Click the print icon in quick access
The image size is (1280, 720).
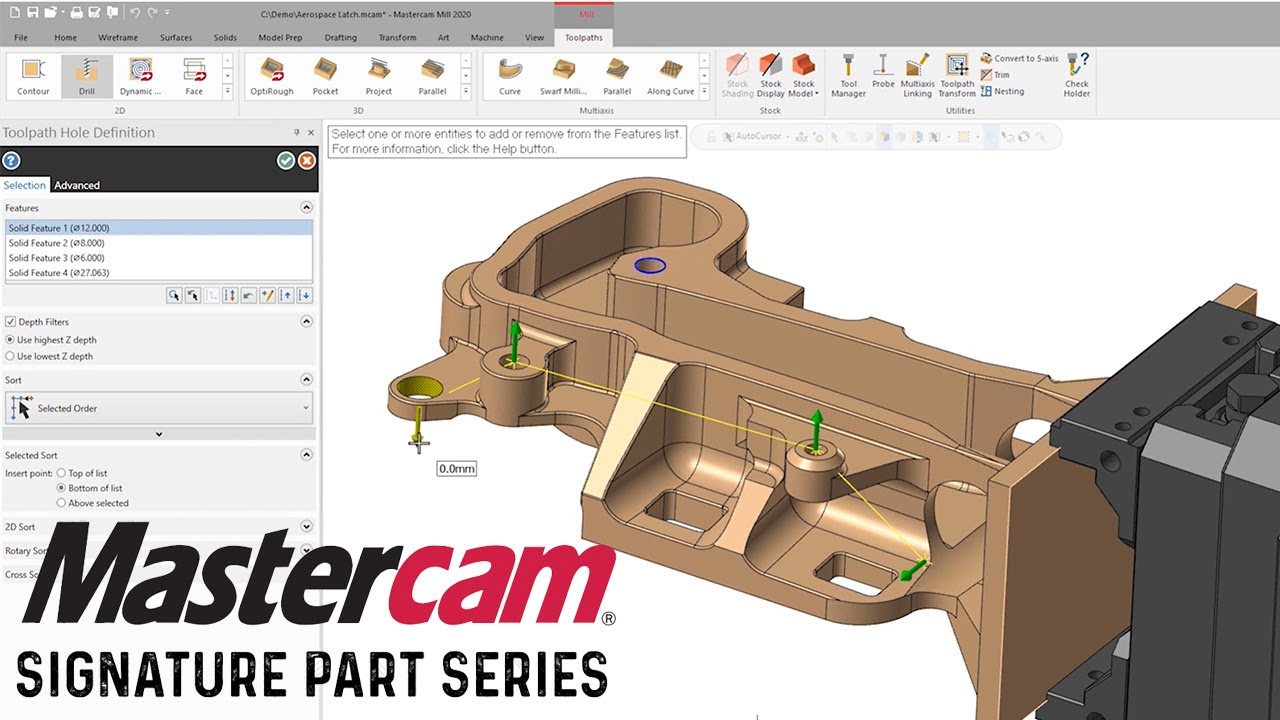point(76,13)
